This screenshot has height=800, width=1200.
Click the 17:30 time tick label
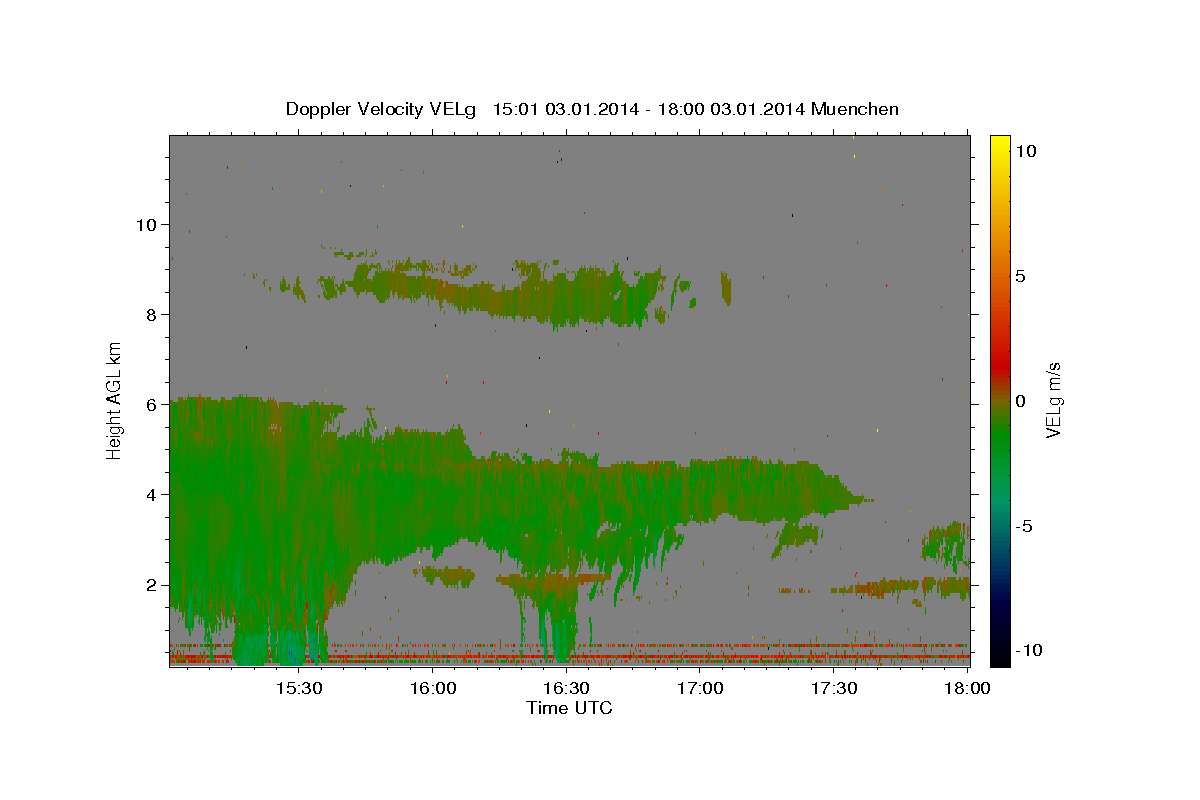pos(834,689)
